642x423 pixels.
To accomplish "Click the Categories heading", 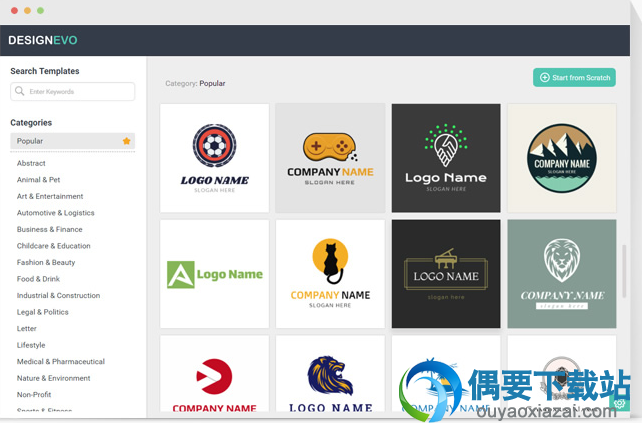I will 31,122.
